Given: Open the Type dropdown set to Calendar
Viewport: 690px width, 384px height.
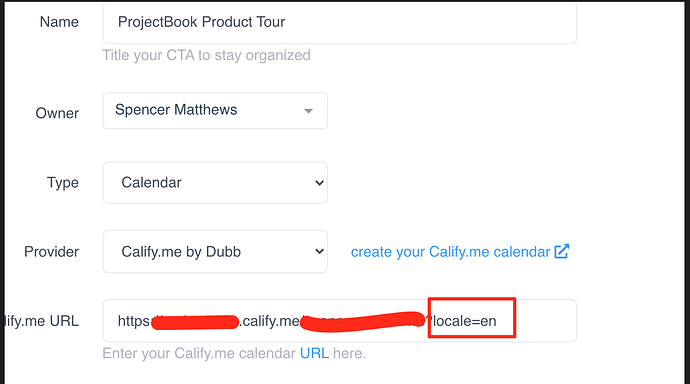Looking at the screenshot, I should 215,183.
